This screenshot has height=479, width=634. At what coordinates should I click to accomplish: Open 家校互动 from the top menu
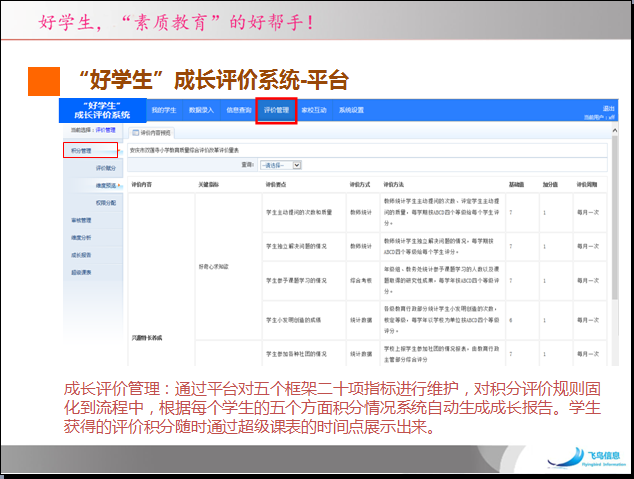tap(314, 110)
